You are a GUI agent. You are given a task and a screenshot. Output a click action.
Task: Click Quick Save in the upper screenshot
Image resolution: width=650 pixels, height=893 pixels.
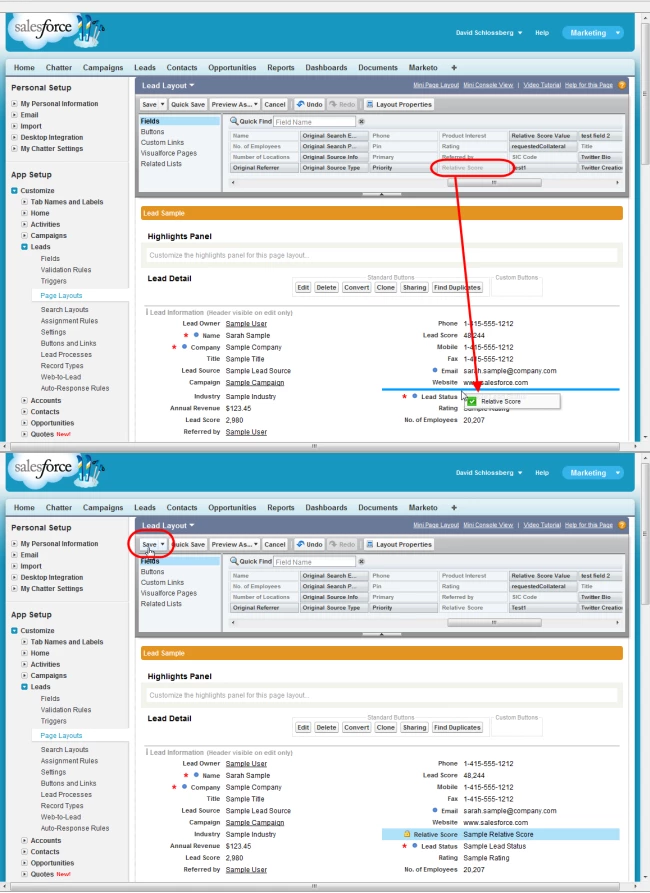pos(188,104)
